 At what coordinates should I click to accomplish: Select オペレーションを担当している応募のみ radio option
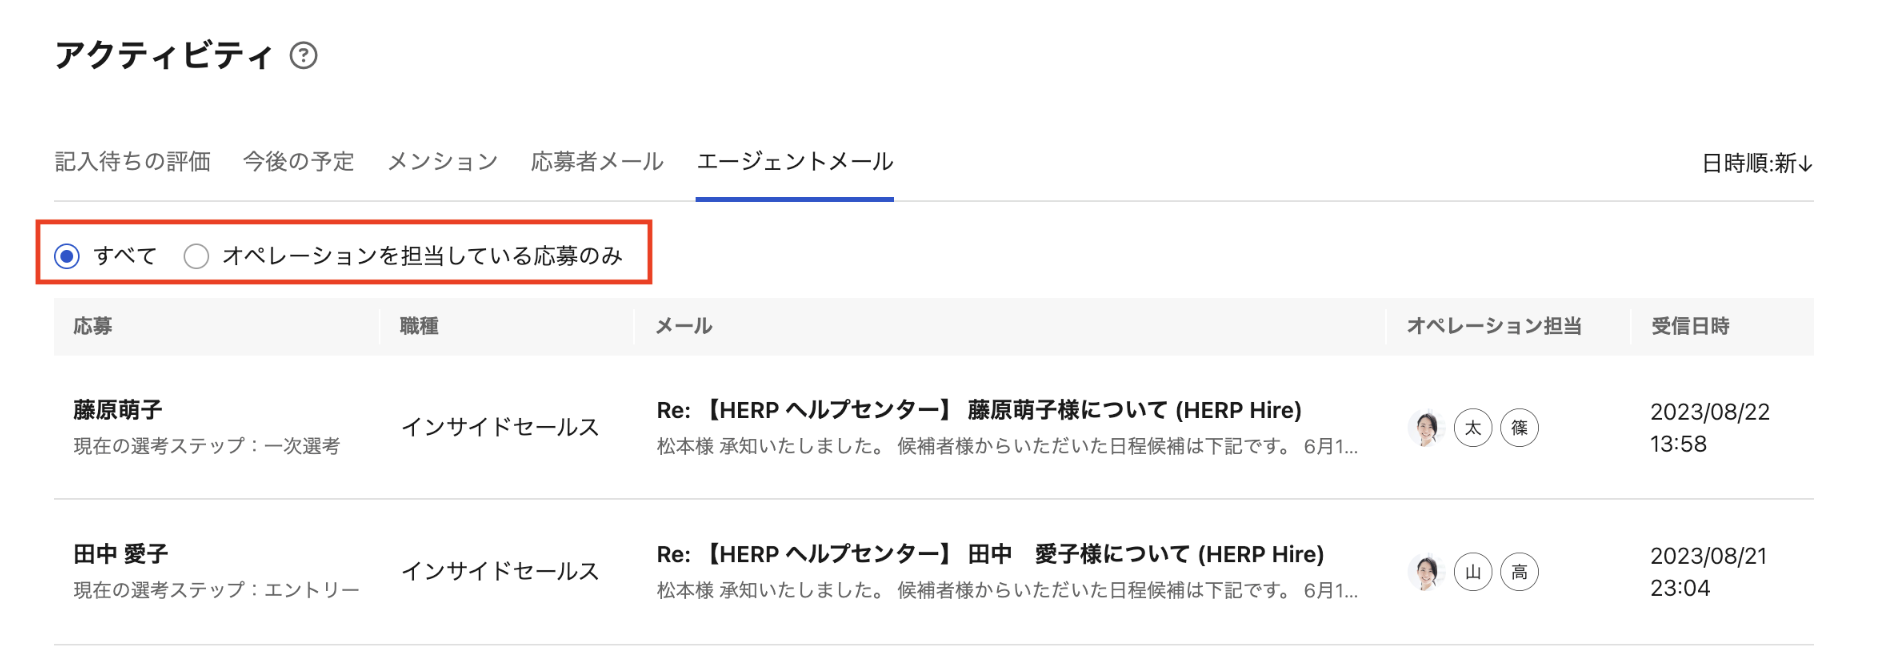click(196, 256)
